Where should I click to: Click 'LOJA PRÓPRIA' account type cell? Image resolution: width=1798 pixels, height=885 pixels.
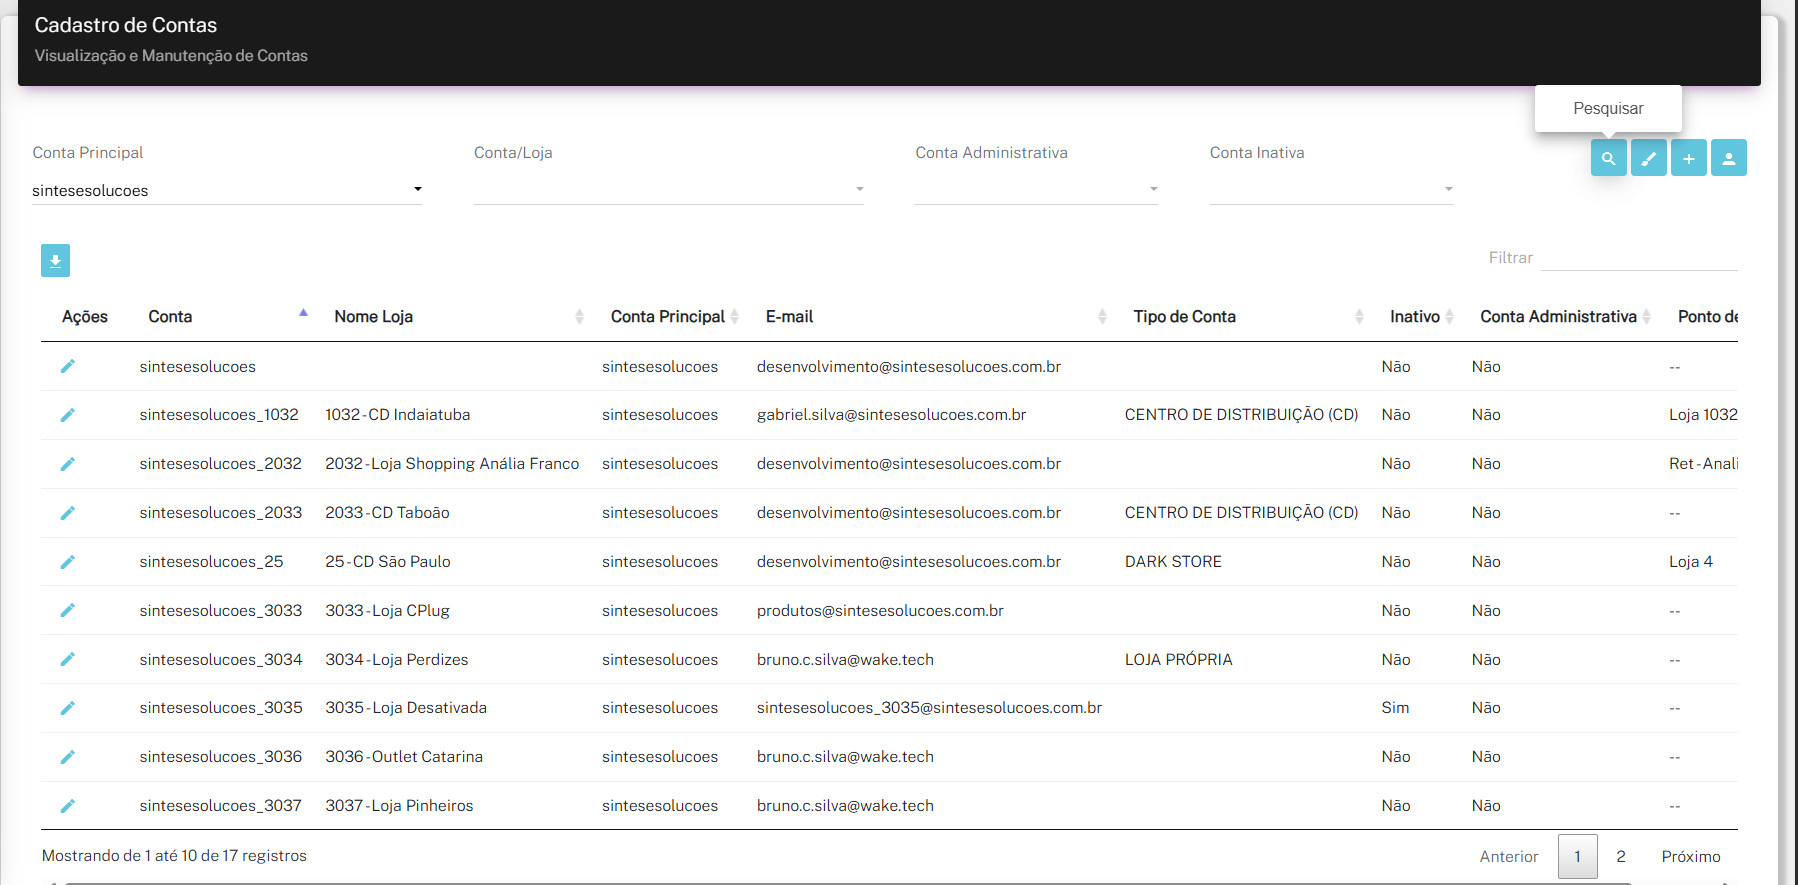coord(1178,659)
